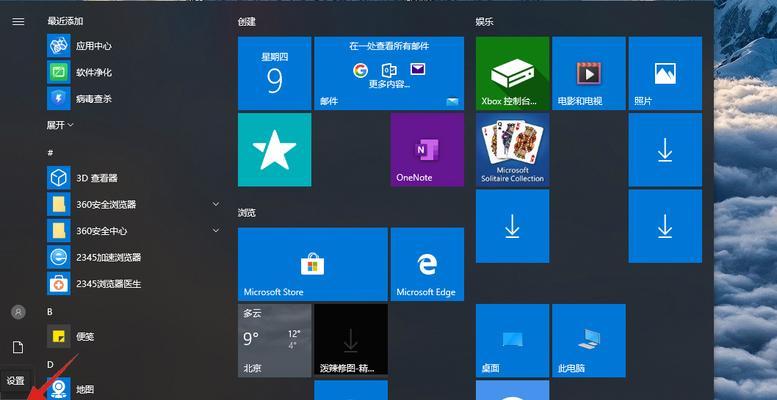
Task: Open the Documents icon in the left rail
Action: [x=18, y=347]
